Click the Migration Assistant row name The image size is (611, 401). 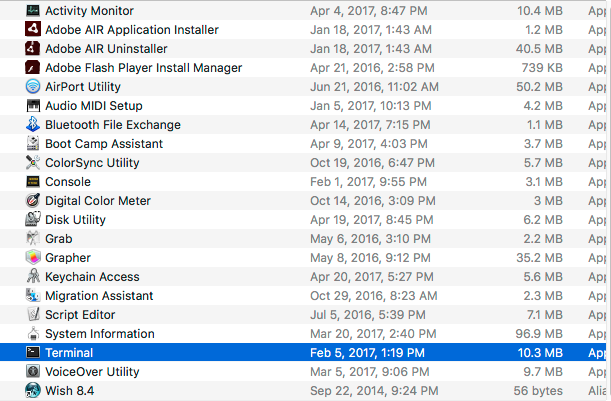99,295
